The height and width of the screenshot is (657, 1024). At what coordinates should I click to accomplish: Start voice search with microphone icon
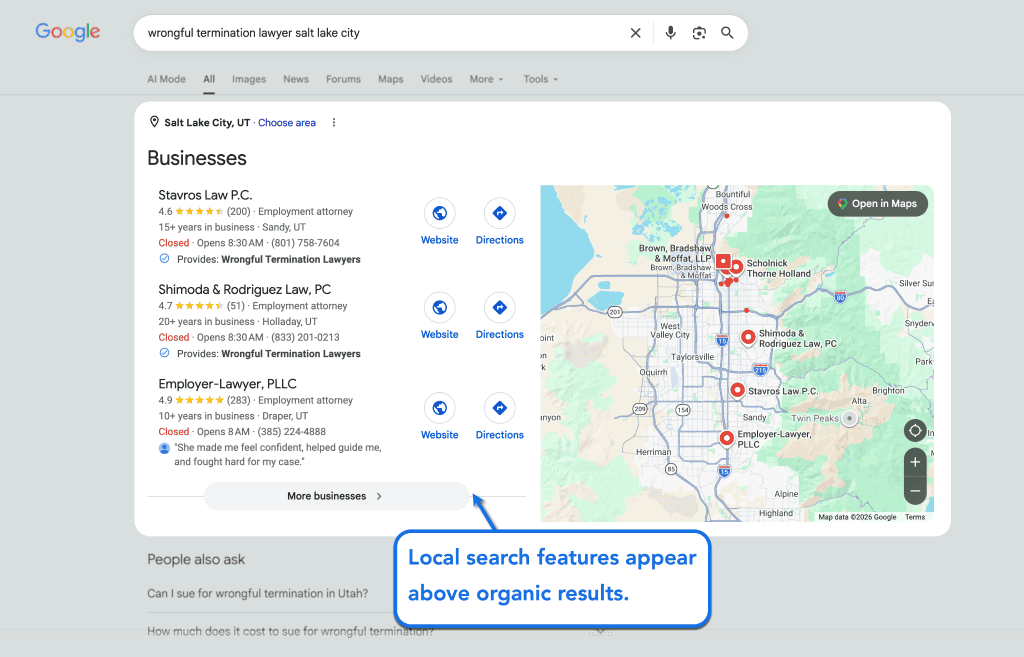[670, 33]
